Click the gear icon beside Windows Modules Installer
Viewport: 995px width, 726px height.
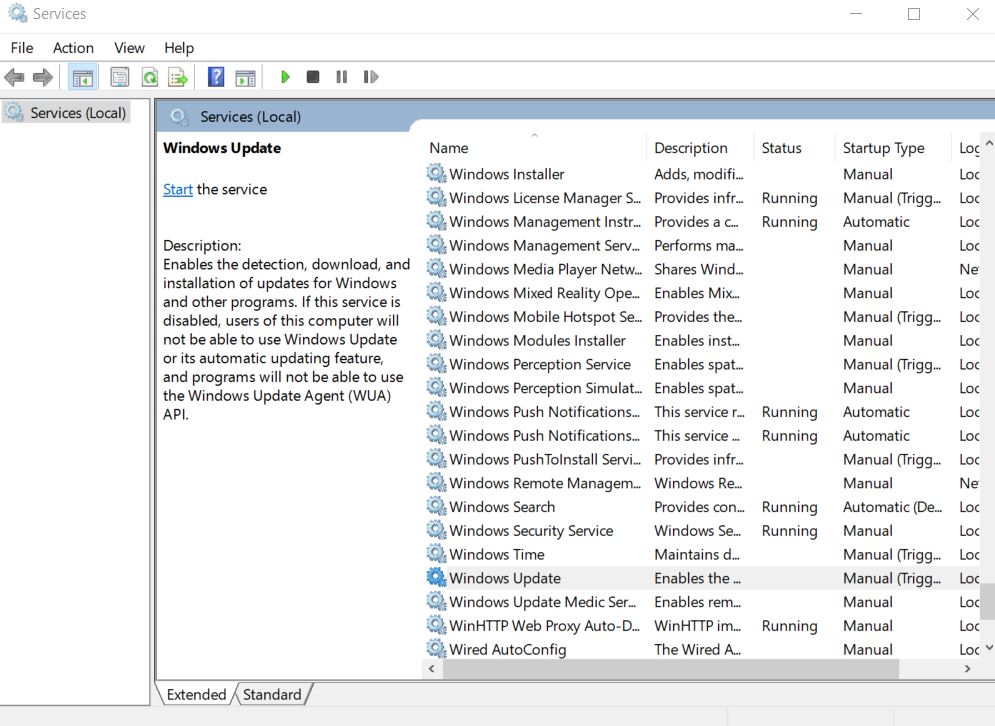[436, 340]
